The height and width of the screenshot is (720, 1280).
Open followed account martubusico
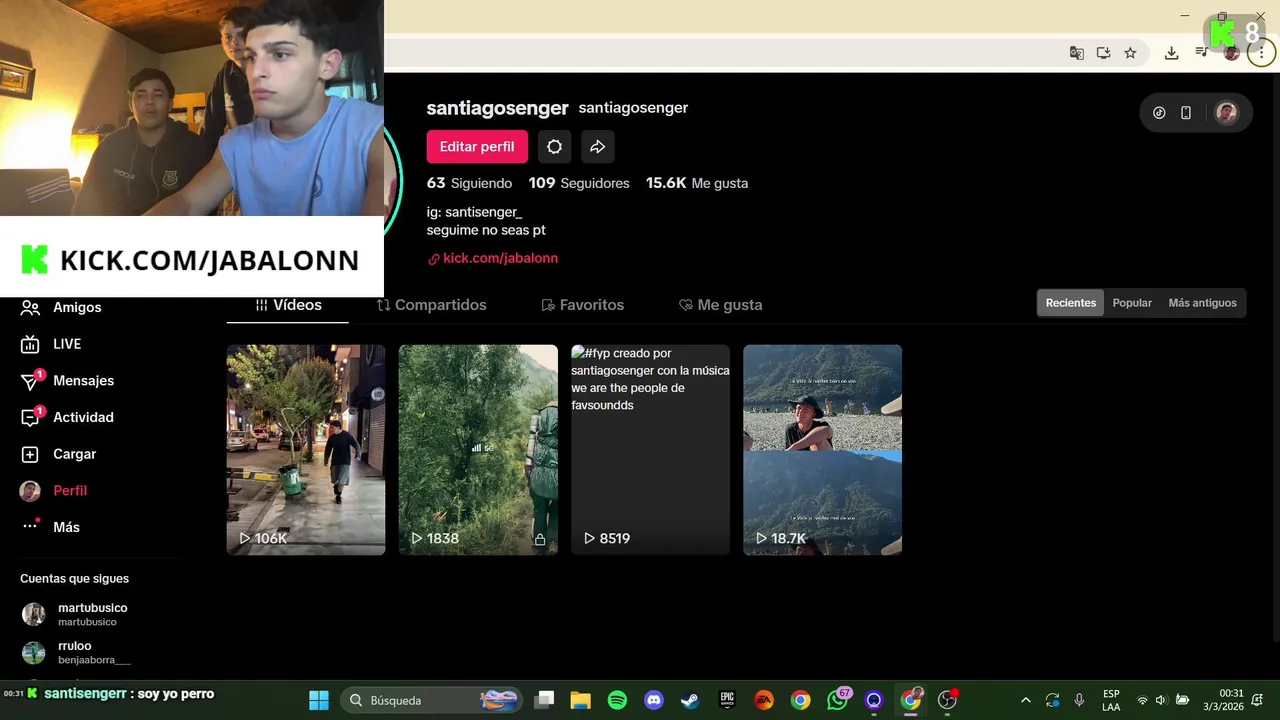pyautogui.click(x=76, y=614)
